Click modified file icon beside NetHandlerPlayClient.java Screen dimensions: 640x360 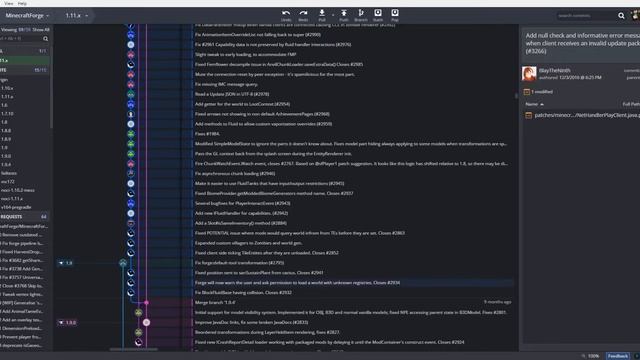529,116
